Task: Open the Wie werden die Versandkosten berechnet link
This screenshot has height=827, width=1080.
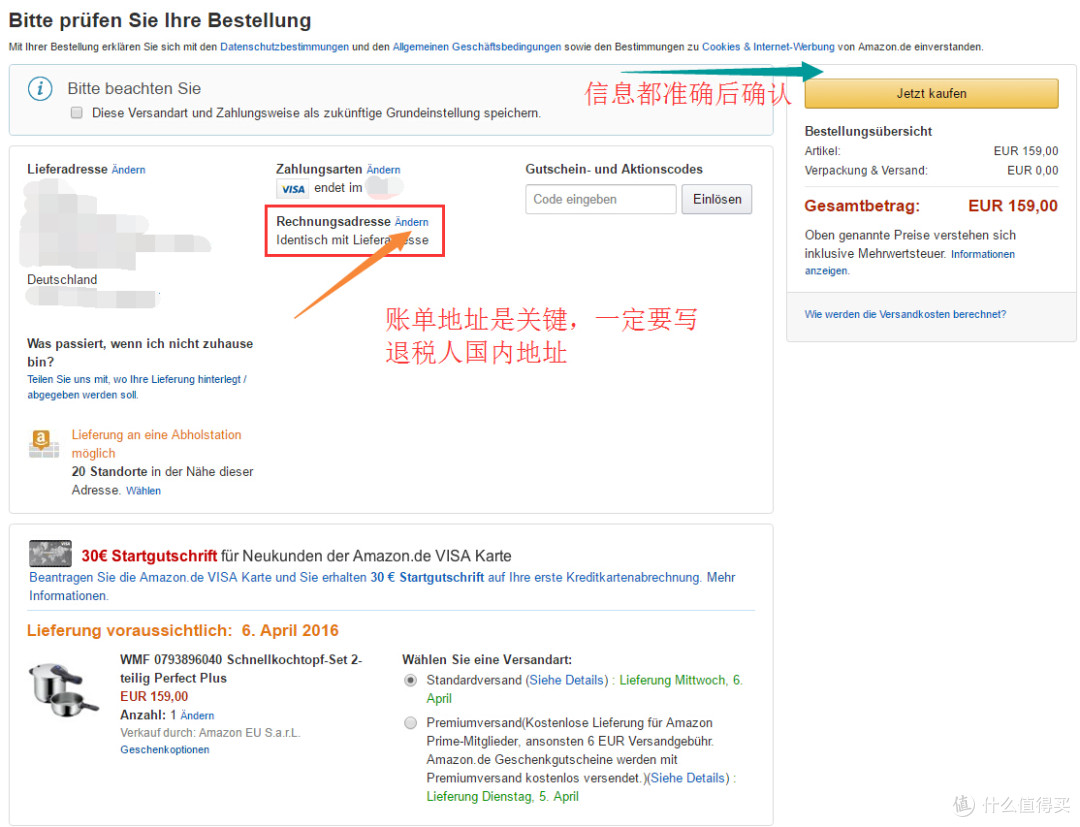Action: (x=905, y=315)
